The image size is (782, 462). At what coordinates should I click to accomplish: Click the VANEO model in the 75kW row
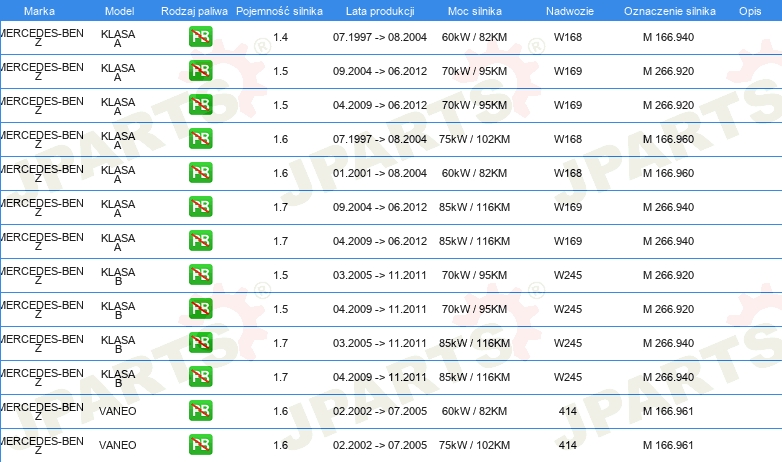tap(118, 445)
